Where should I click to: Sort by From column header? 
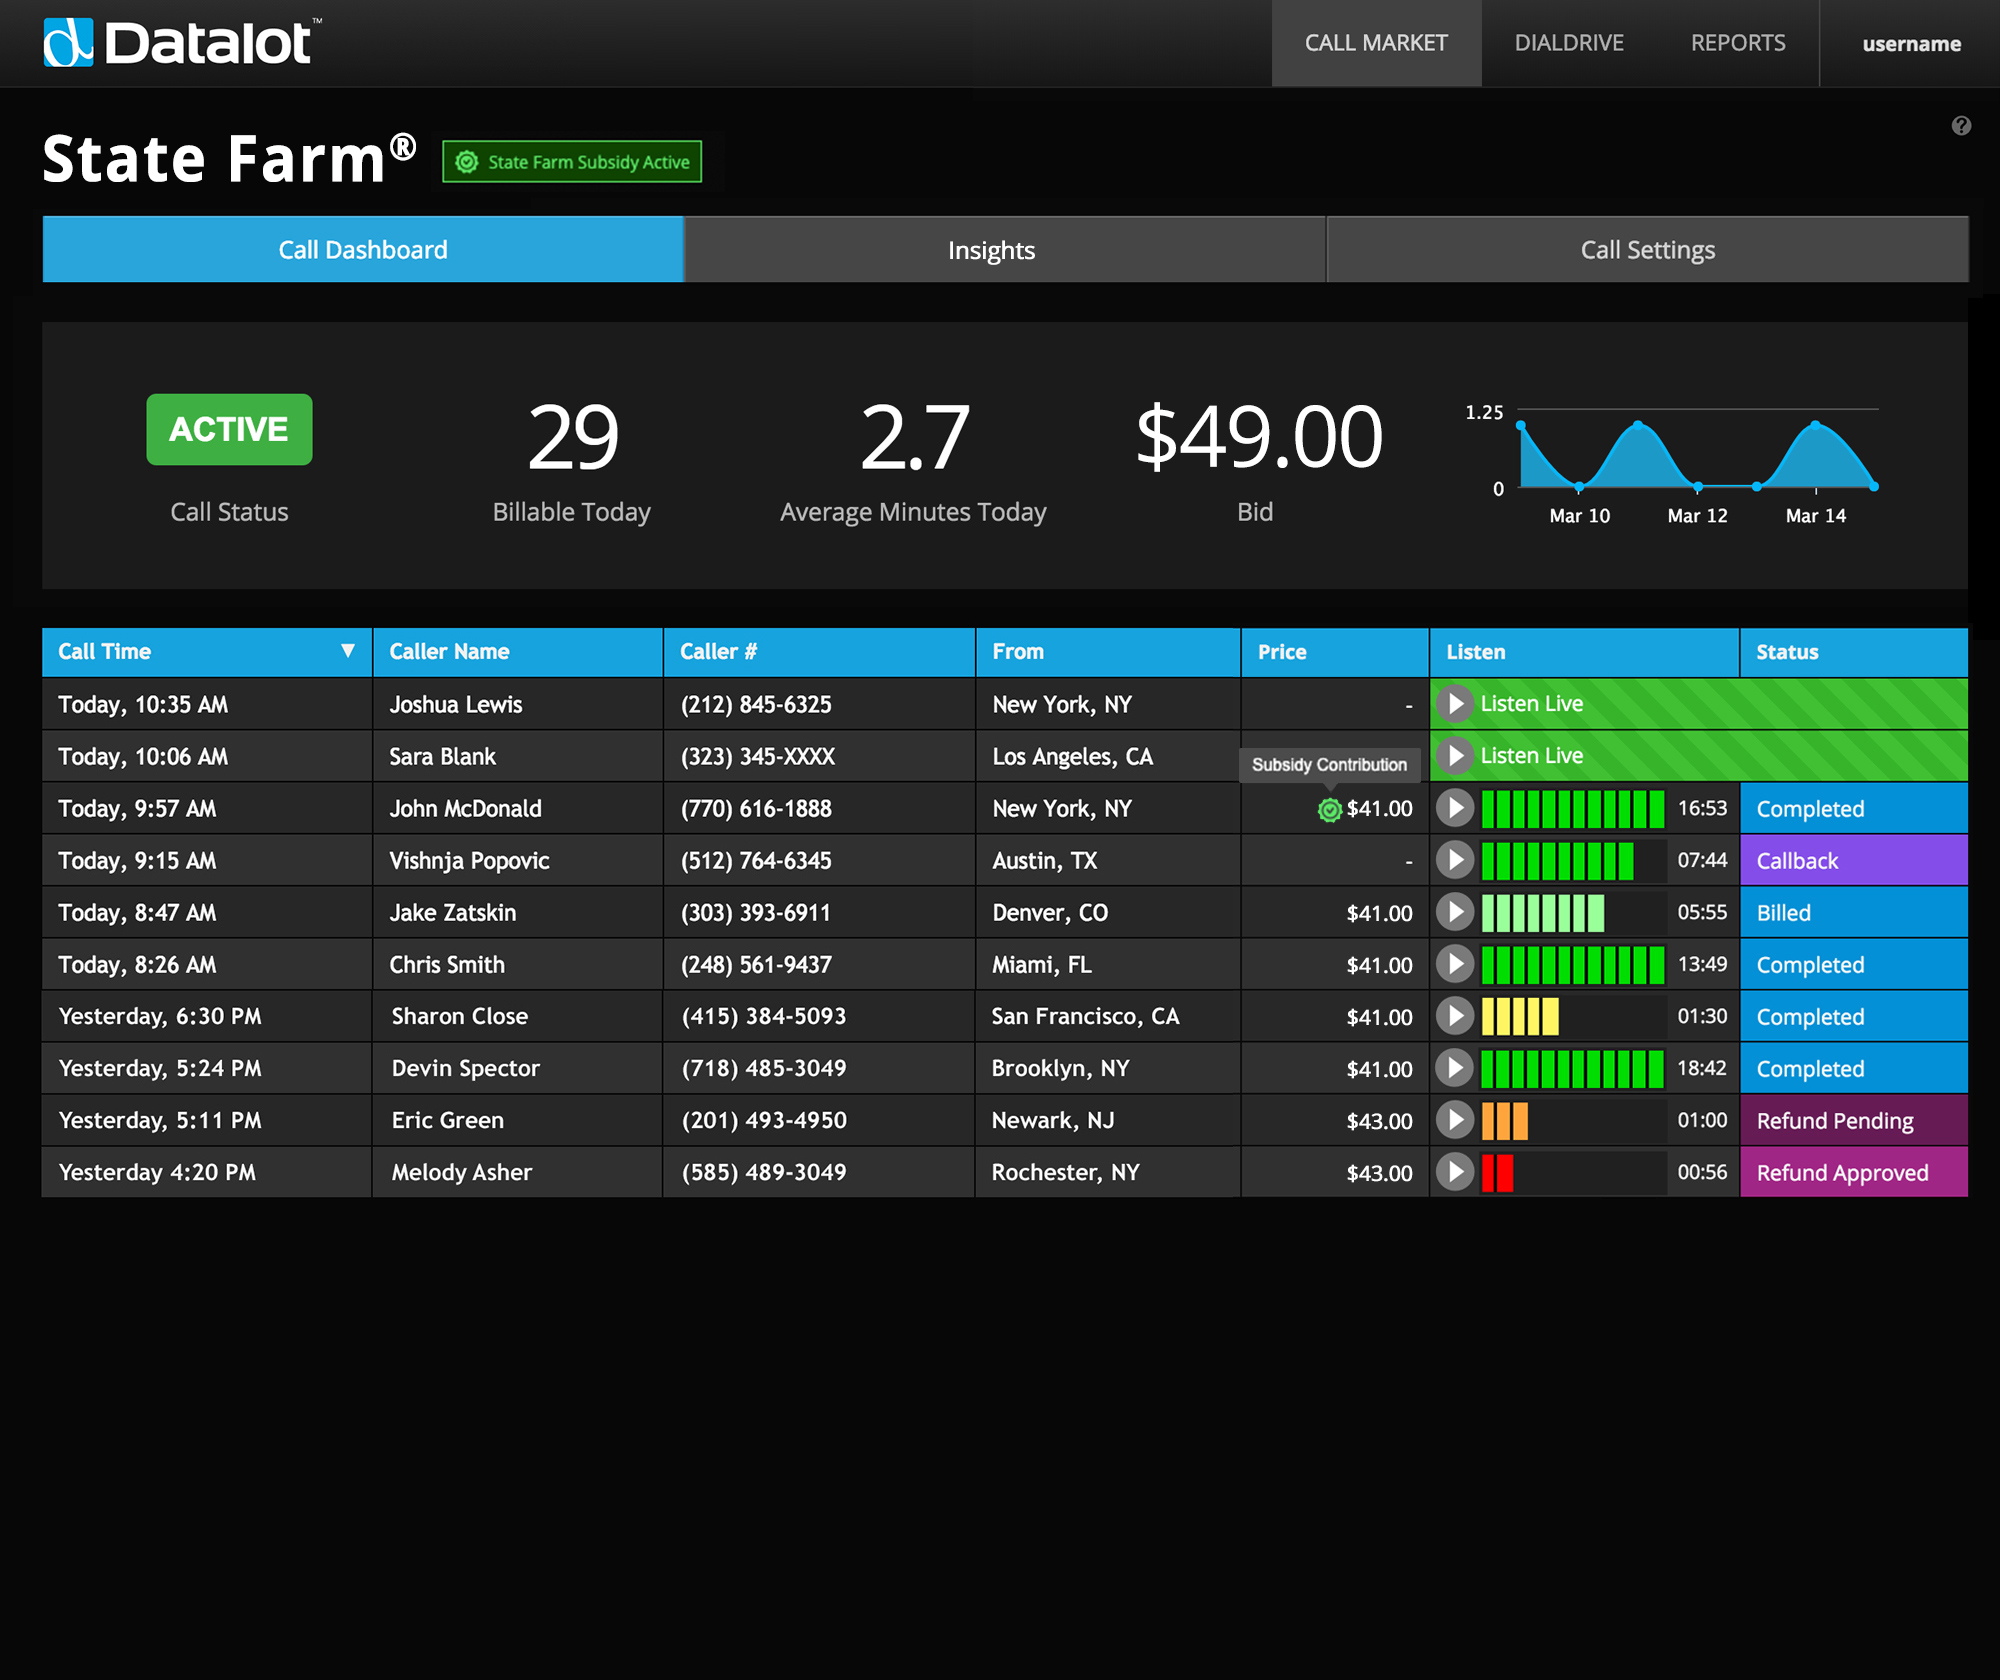pos(1109,651)
